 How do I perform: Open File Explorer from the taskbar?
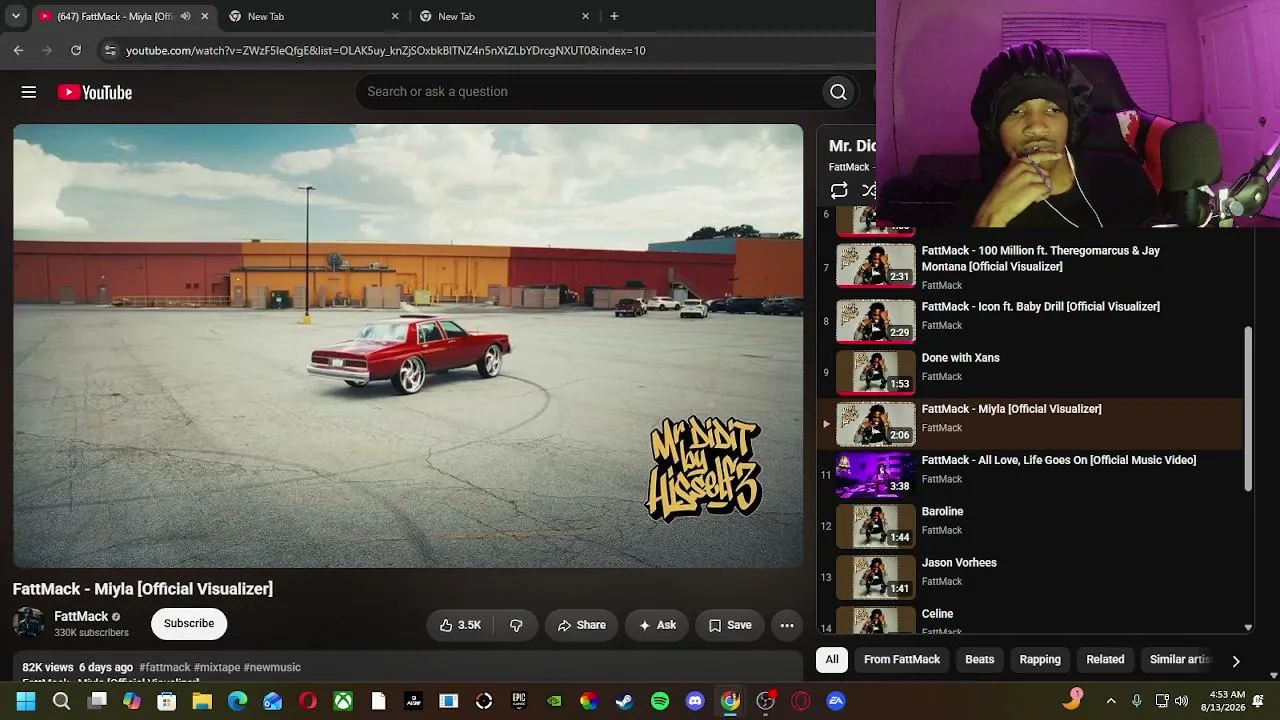pos(202,701)
